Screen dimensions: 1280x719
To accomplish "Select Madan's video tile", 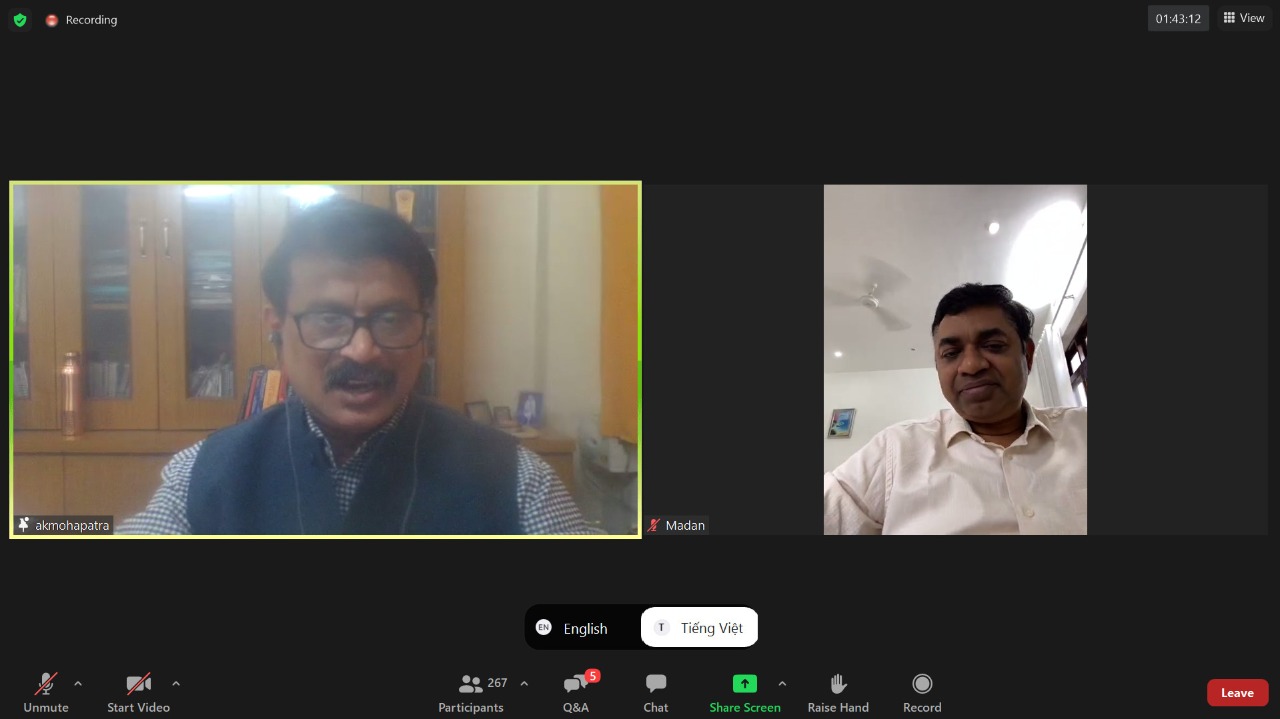I will point(956,359).
